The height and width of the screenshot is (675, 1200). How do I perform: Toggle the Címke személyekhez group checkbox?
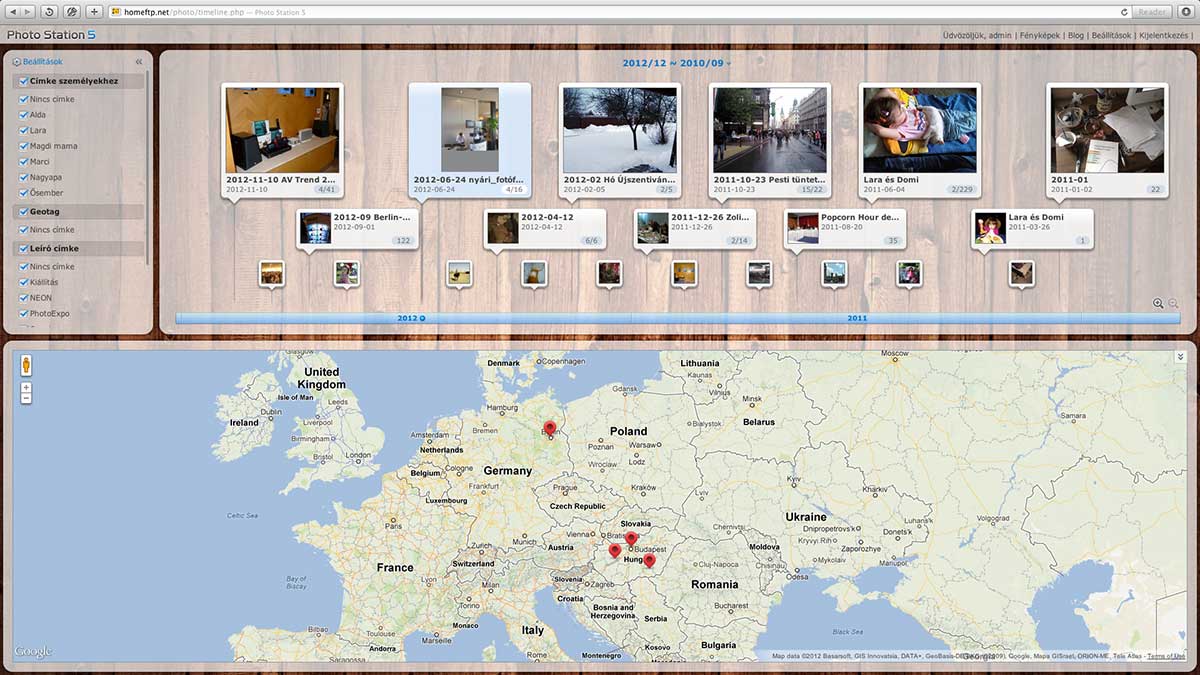pos(23,81)
